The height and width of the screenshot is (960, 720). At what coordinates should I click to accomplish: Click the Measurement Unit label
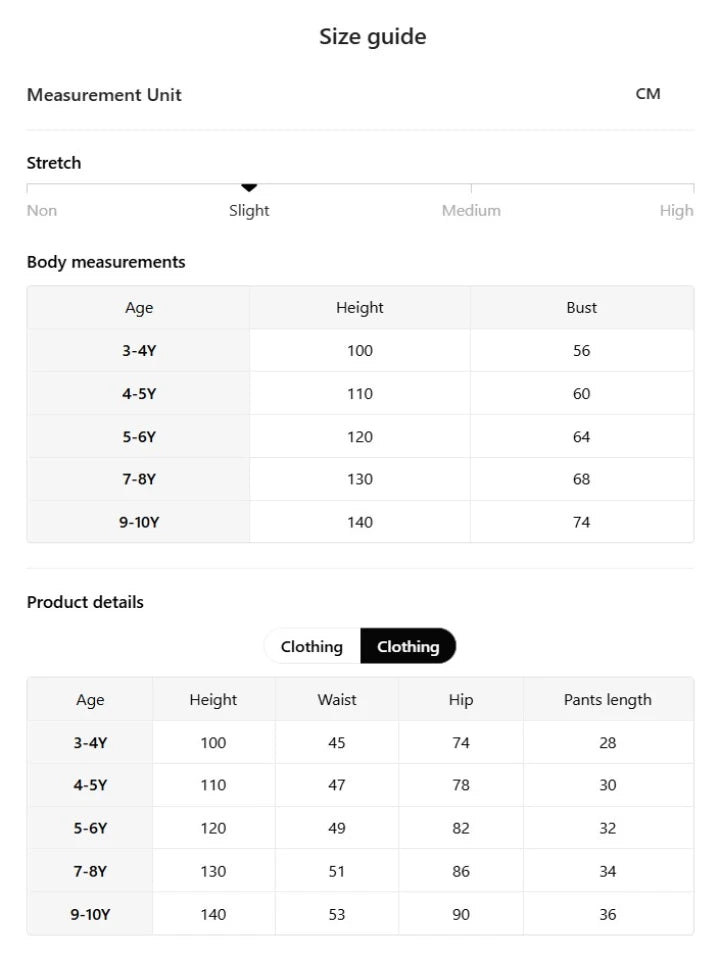coord(104,95)
